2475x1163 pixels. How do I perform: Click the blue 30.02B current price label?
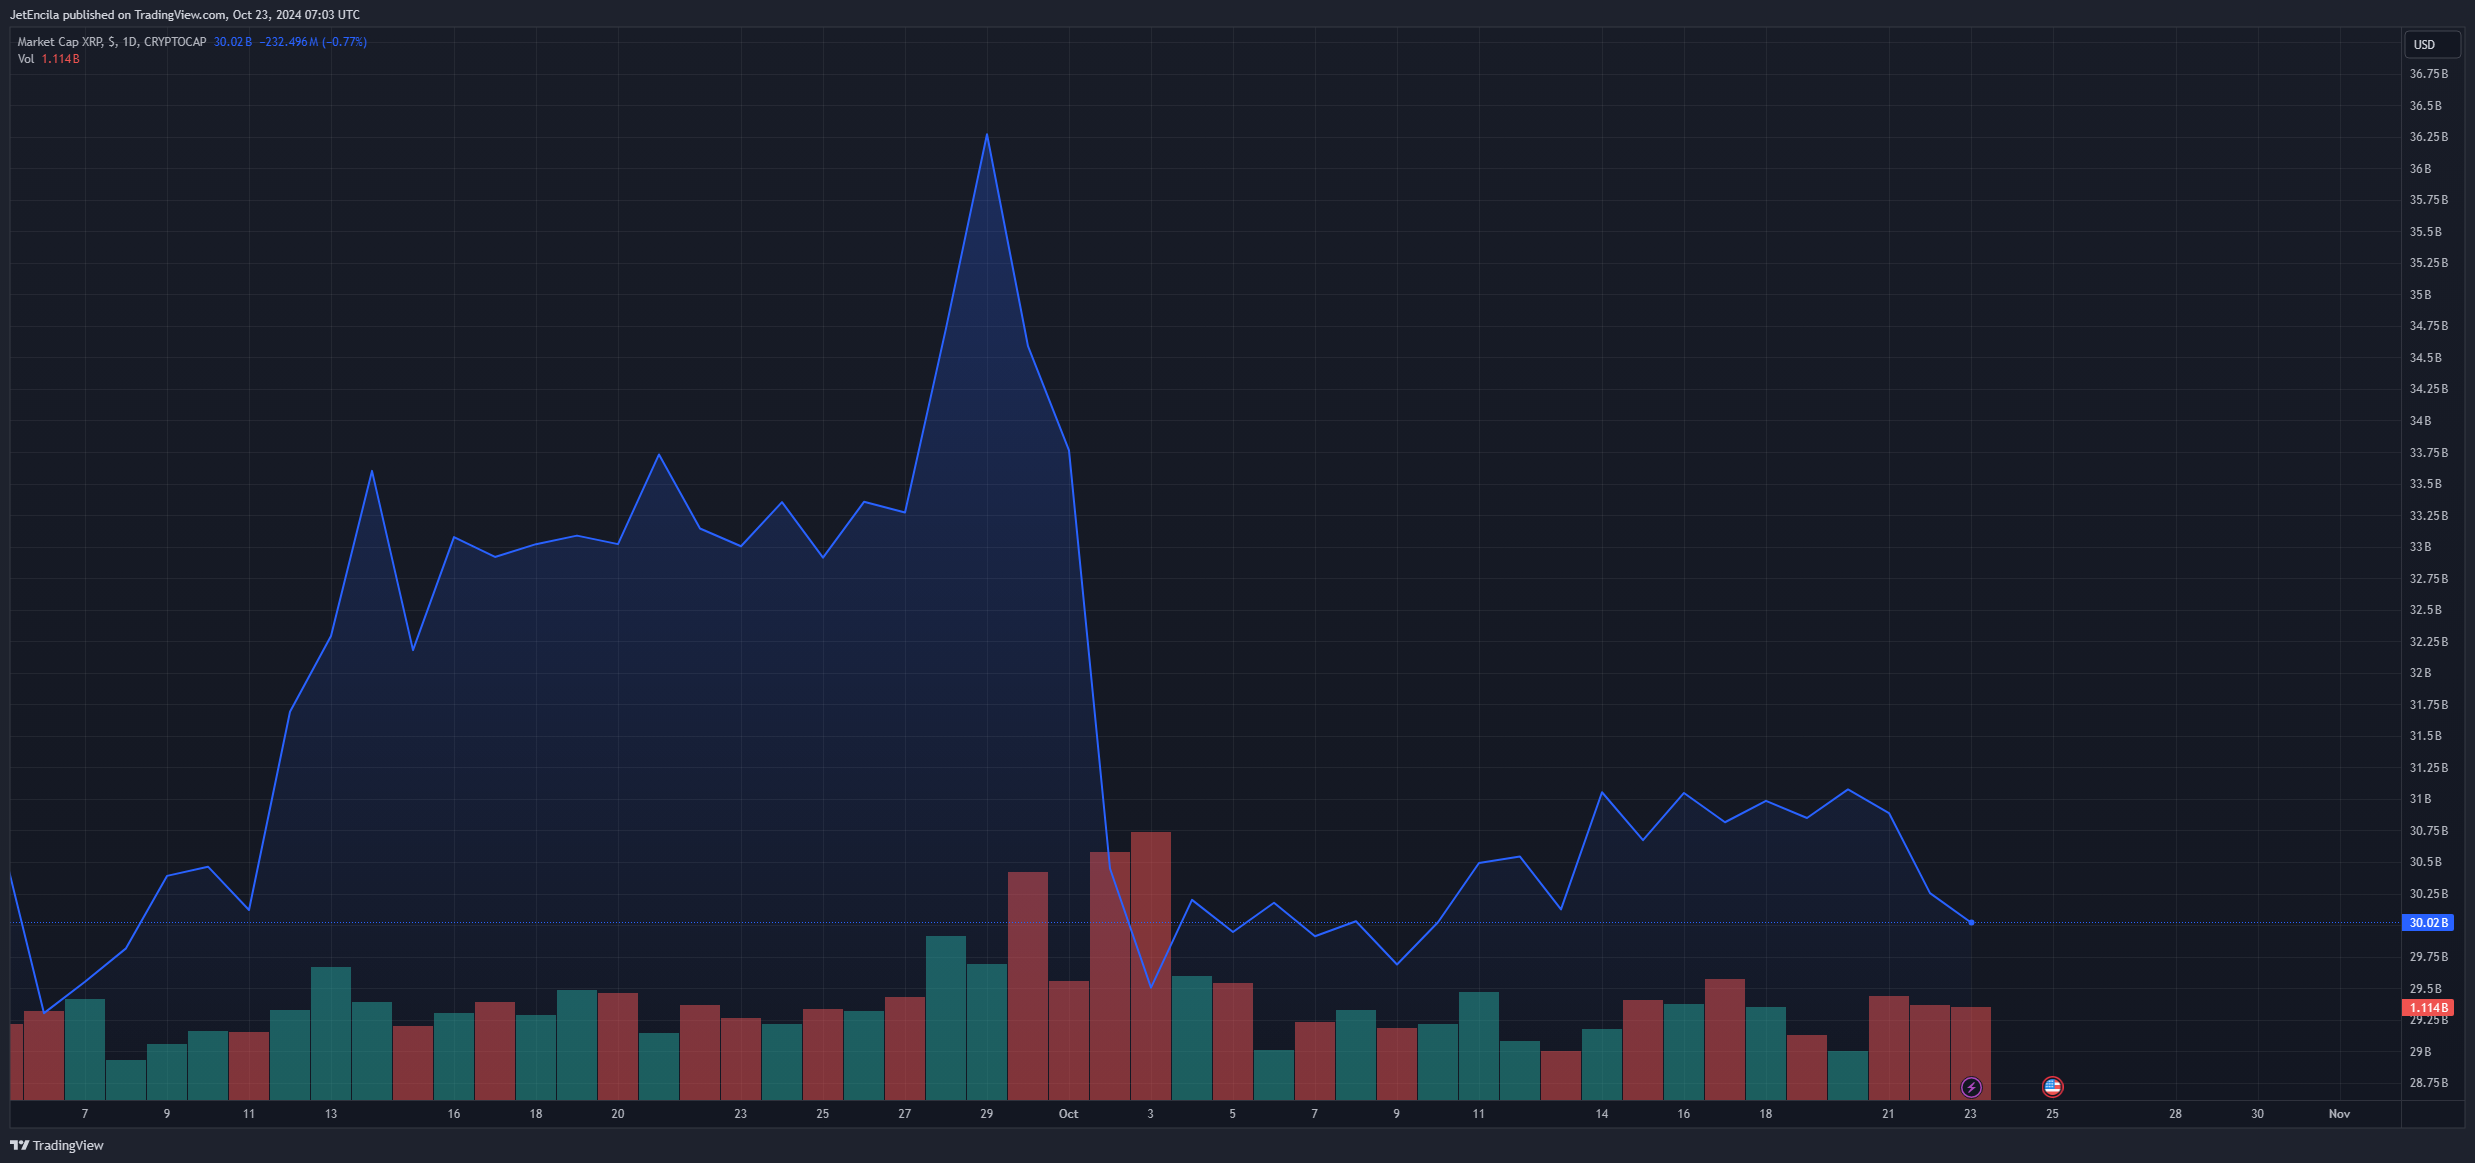pyautogui.click(x=2427, y=923)
